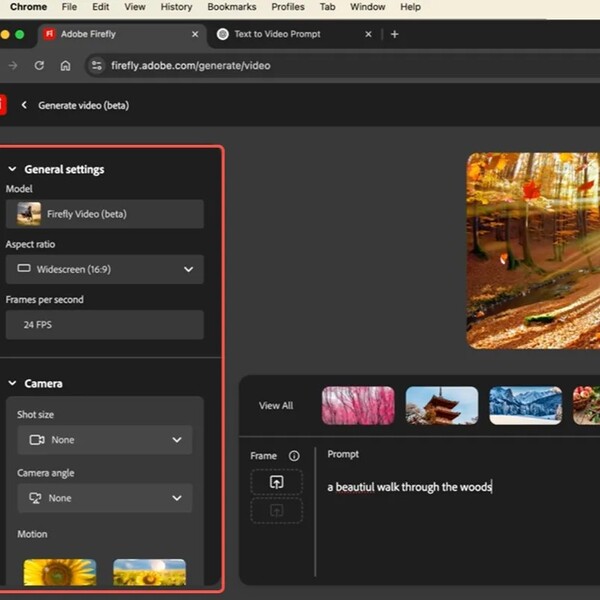Screen dimensions: 600x600
Task: Close the Text to Video Prompt tab
Action: tap(368, 34)
